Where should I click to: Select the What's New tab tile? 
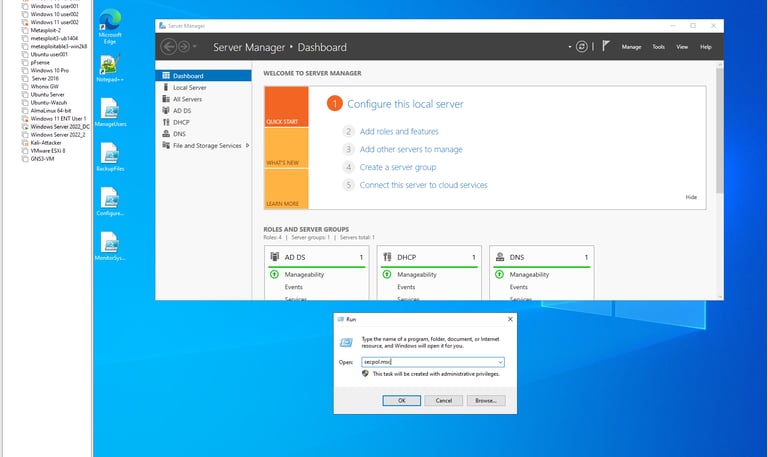(x=286, y=148)
